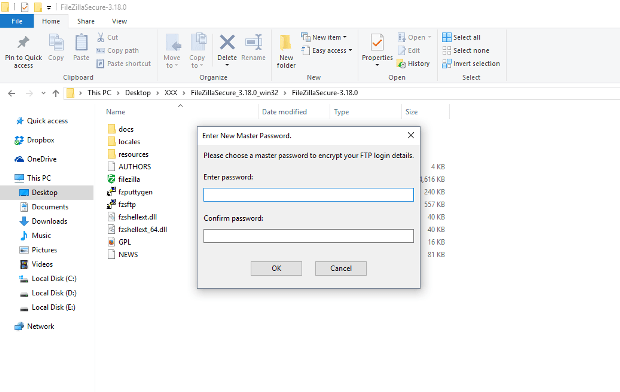
Task: Select Local Disk (C:)
Action: (48, 278)
